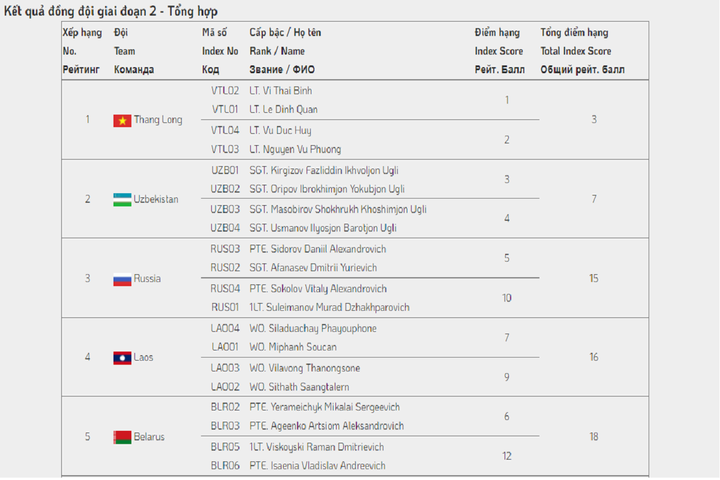Select the Thang Long team name

point(158,120)
